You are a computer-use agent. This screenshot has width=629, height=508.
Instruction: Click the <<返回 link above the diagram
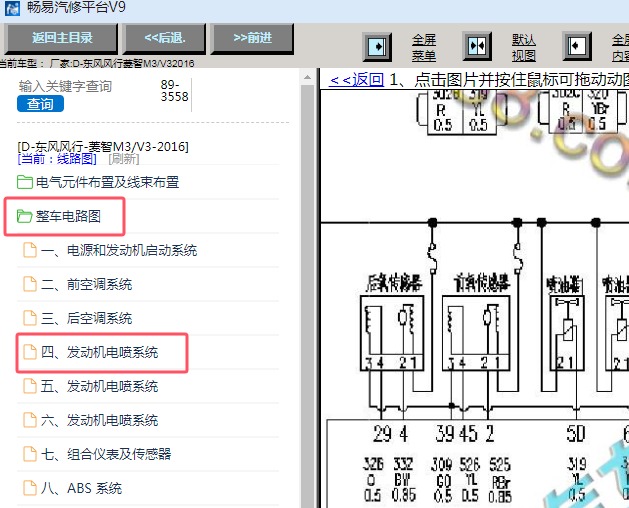tap(356, 80)
